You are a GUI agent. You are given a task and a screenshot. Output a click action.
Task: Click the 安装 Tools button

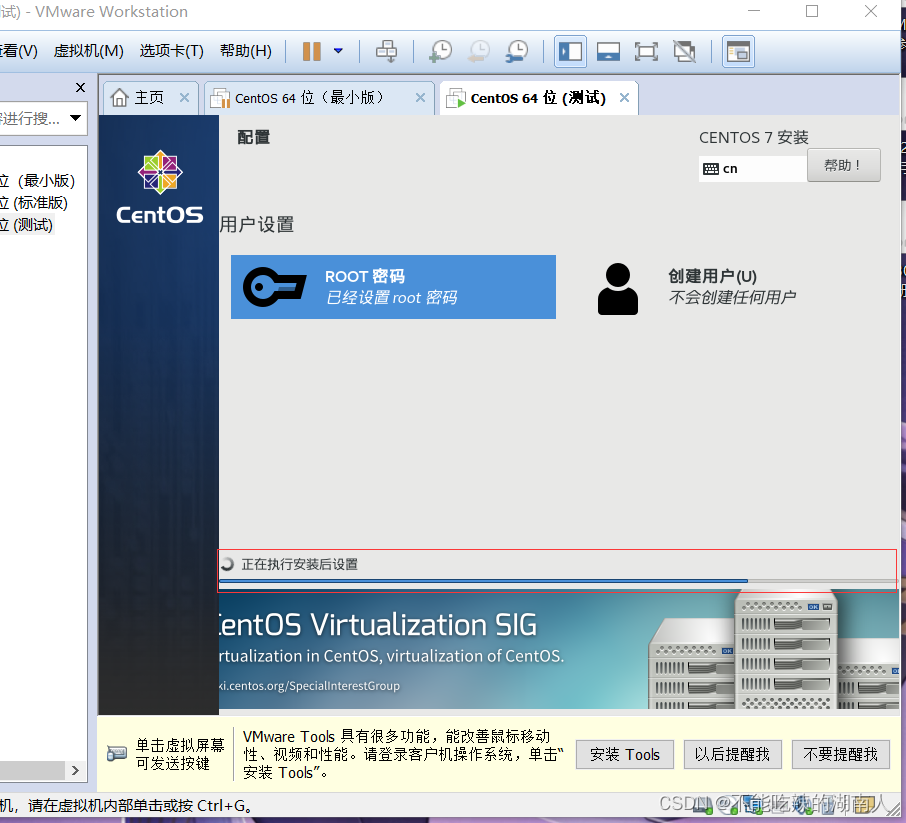[x=625, y=754]
